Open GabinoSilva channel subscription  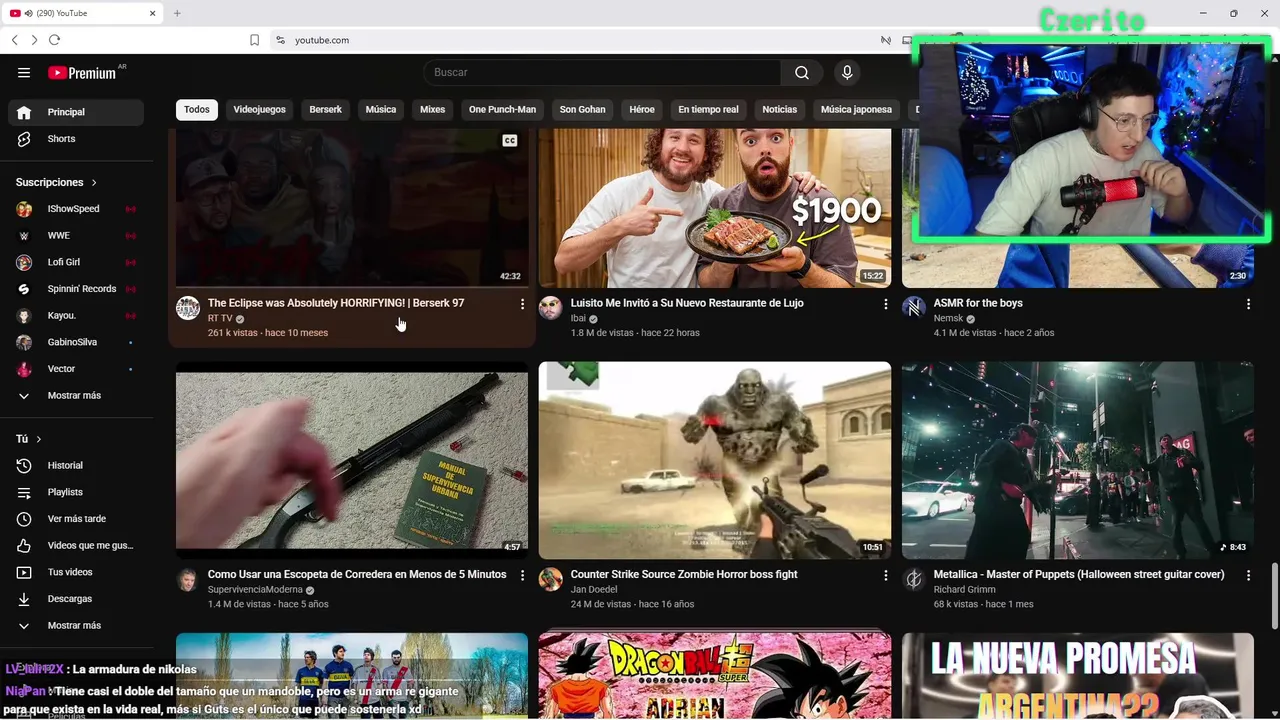(x=76, y=342)
